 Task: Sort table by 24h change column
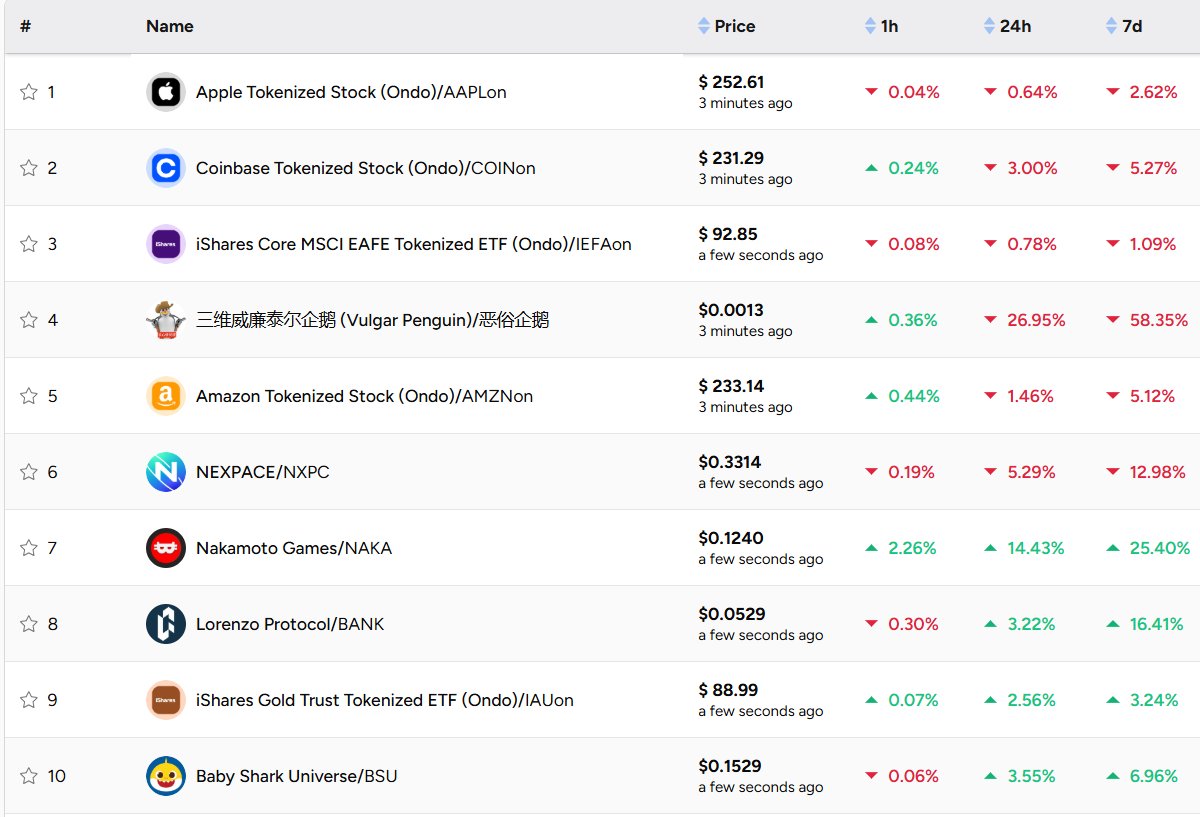(1007, 26)
